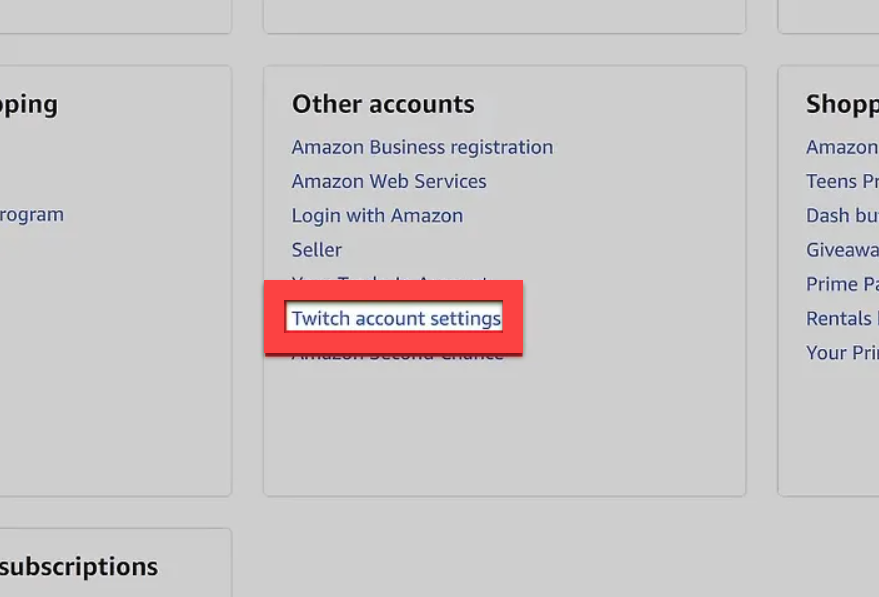Click the Other accounts card background
The width and height of the screenshot is (879, 597).
click(504, 430)
